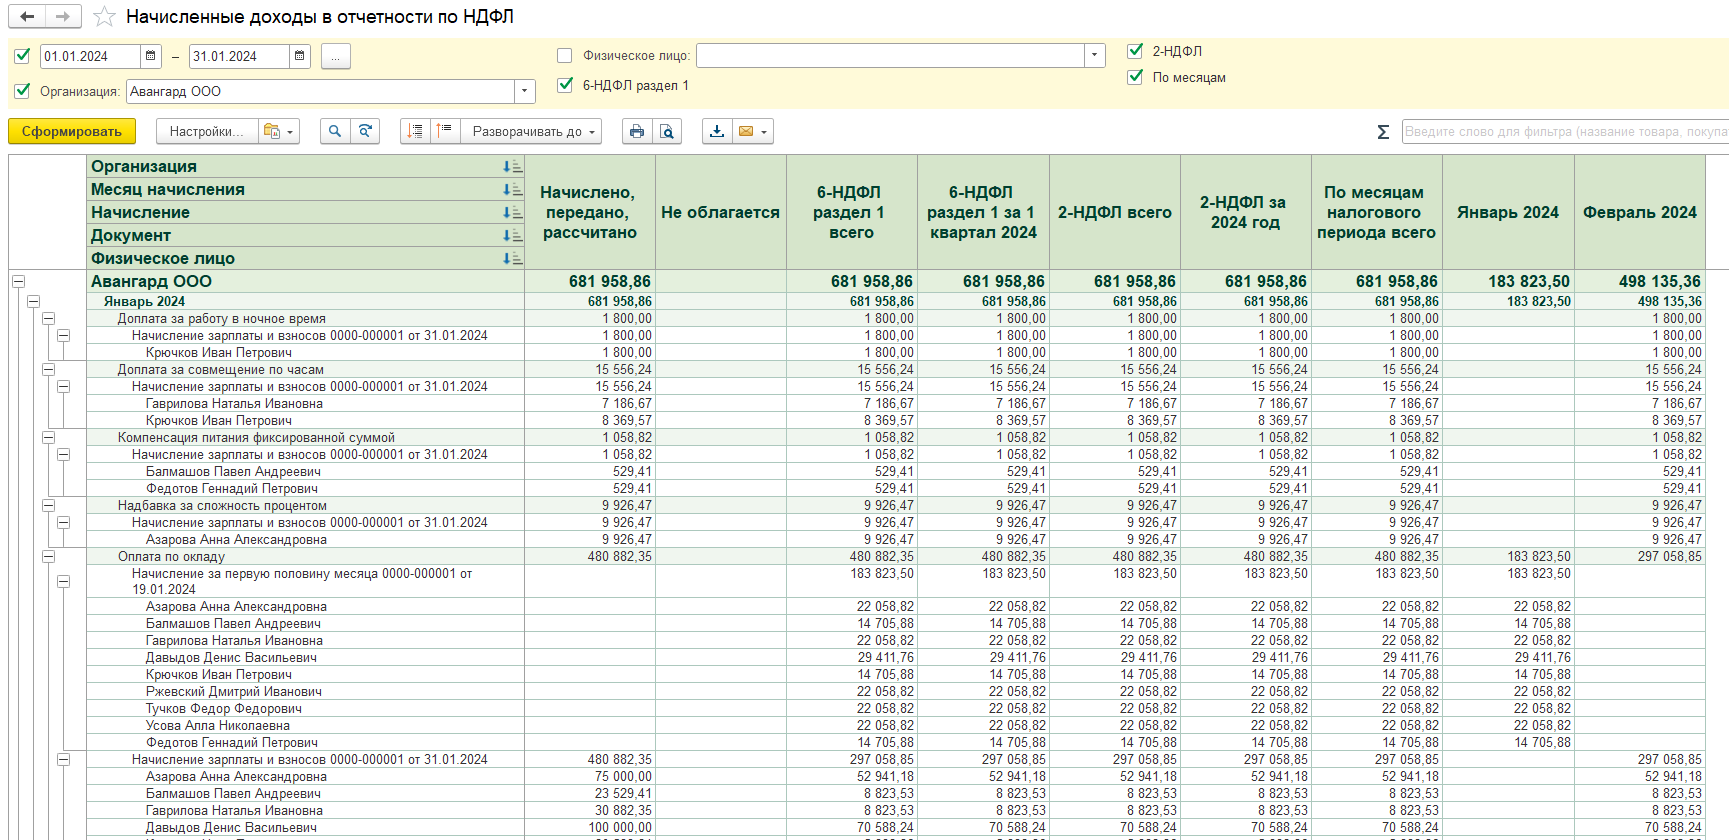Collapse Надбавка за сложность процентом group

[48, 505]
